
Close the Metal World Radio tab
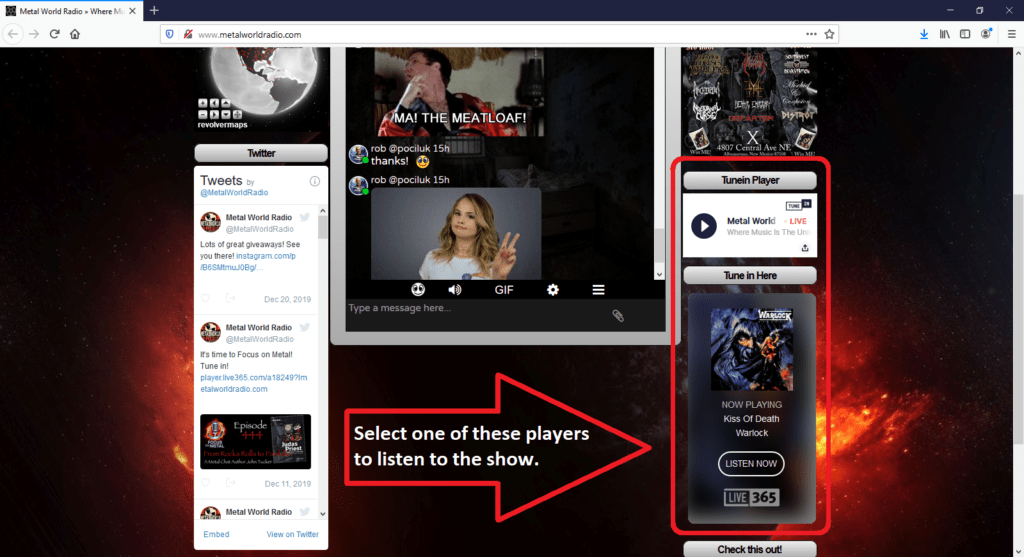133,11
